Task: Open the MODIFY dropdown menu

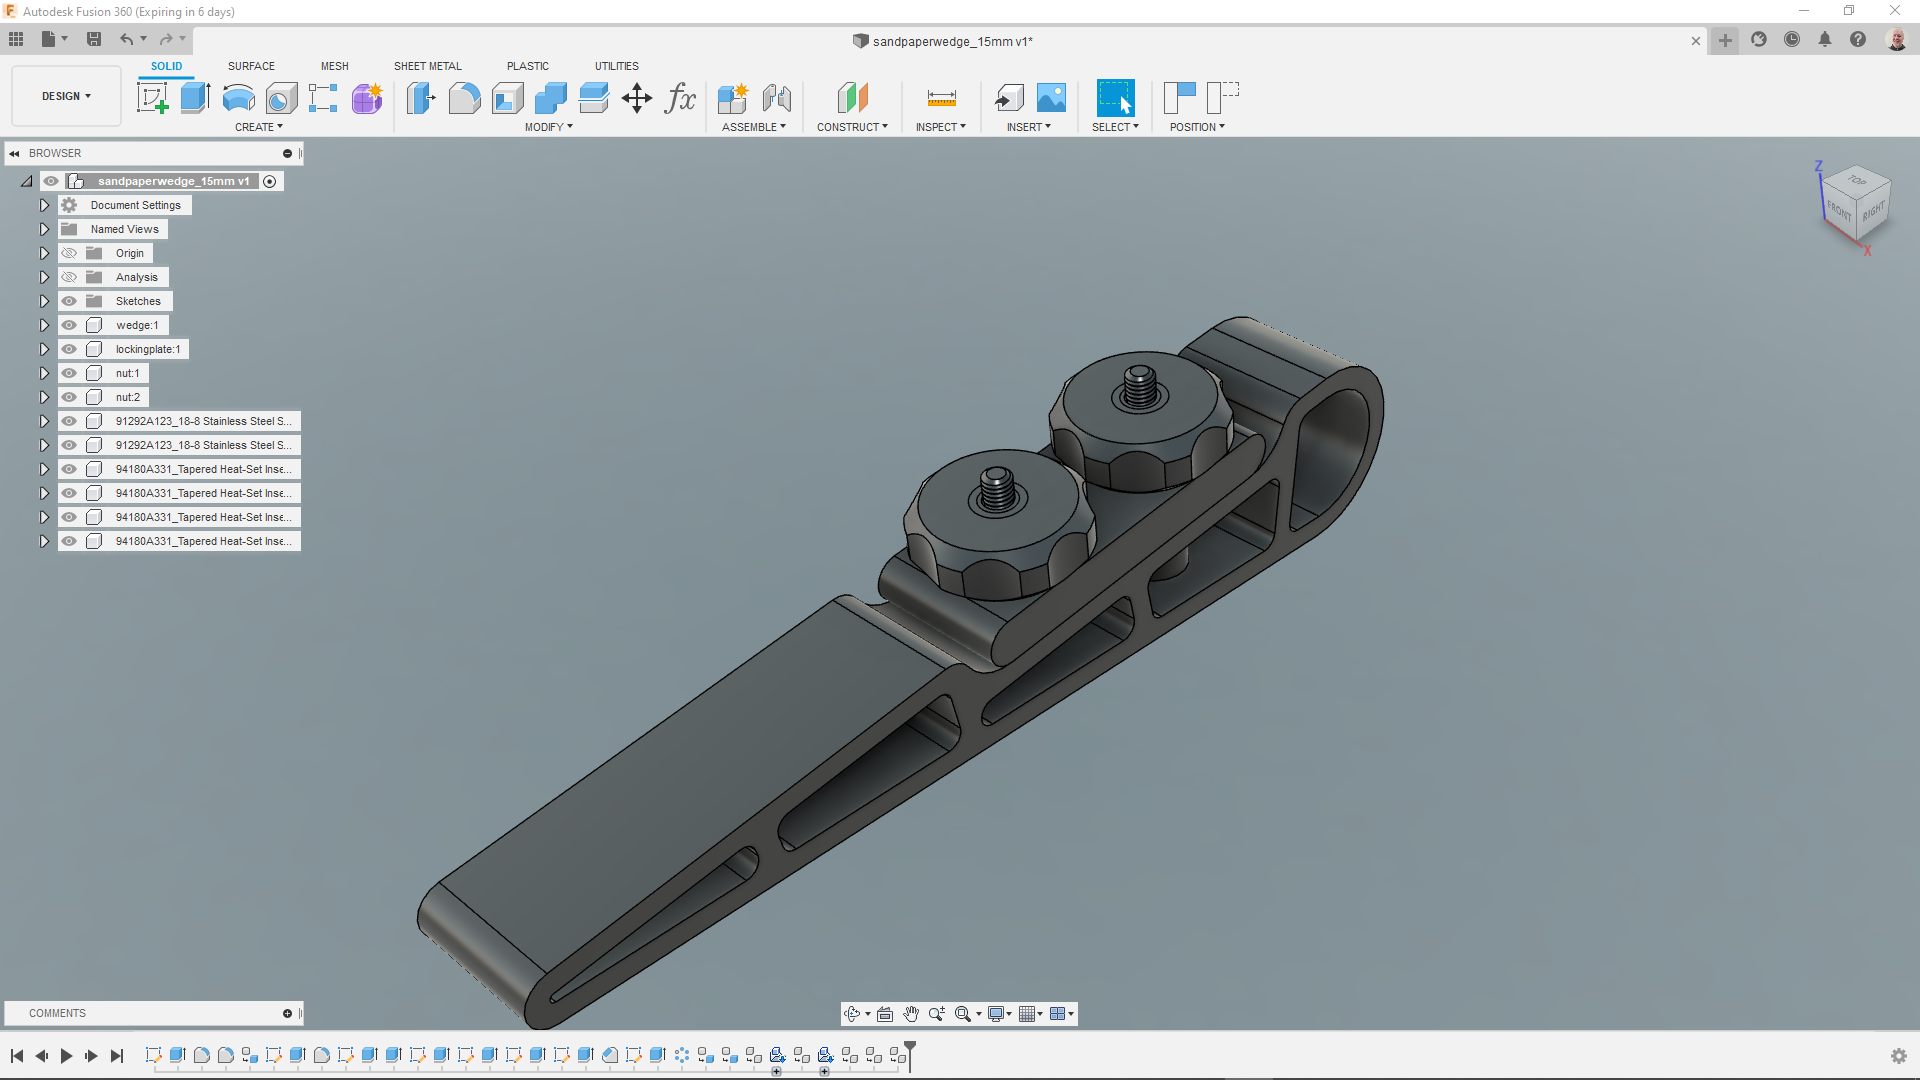Action: (x=549, y=127)
